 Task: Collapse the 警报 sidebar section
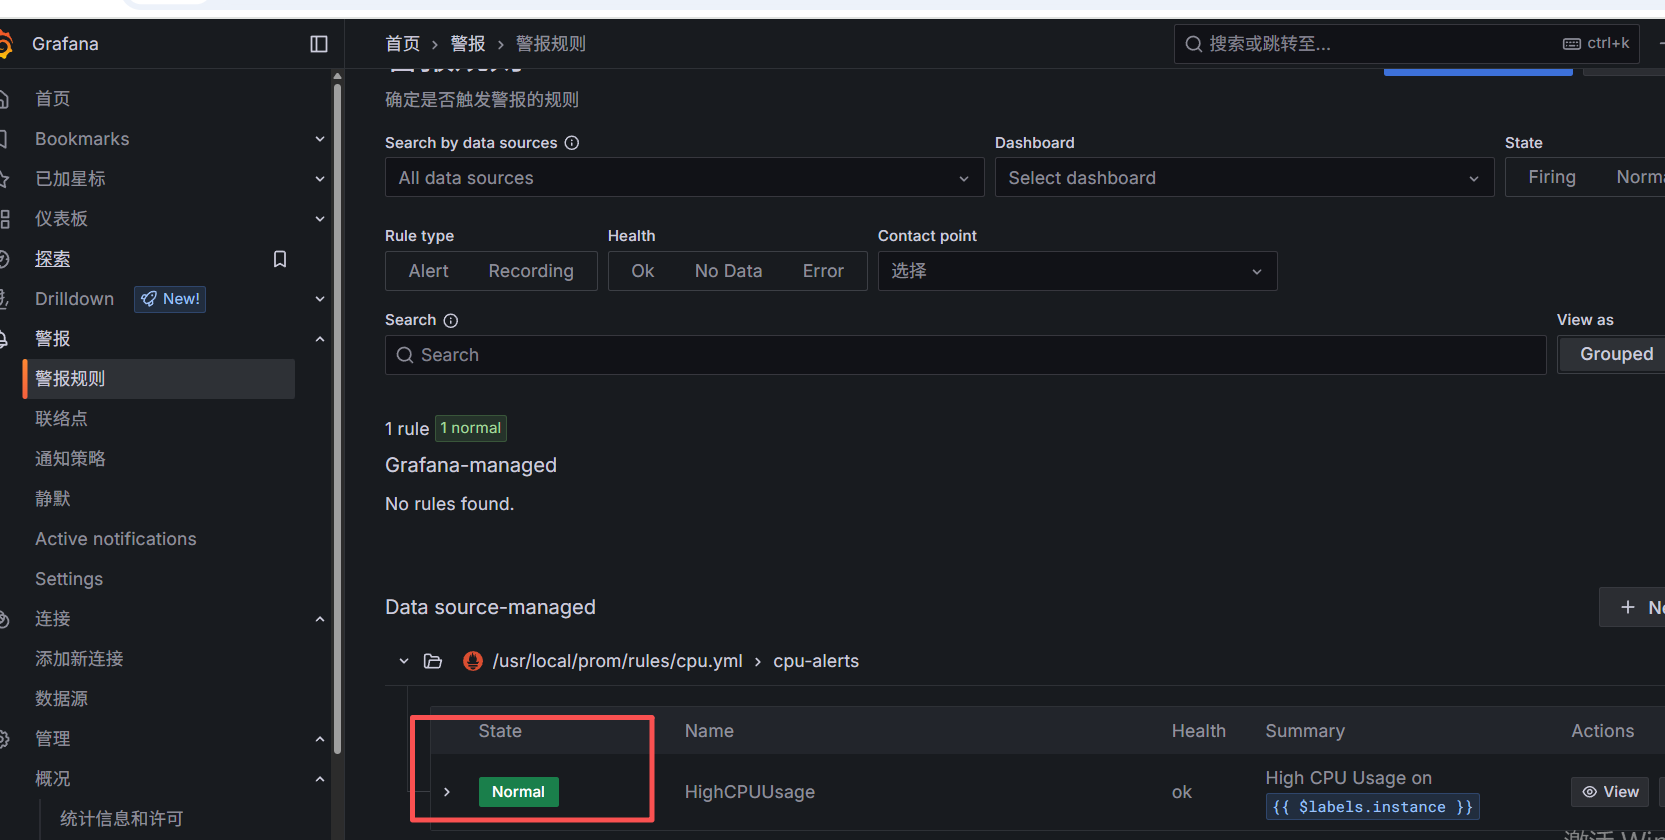pos(320,339)
